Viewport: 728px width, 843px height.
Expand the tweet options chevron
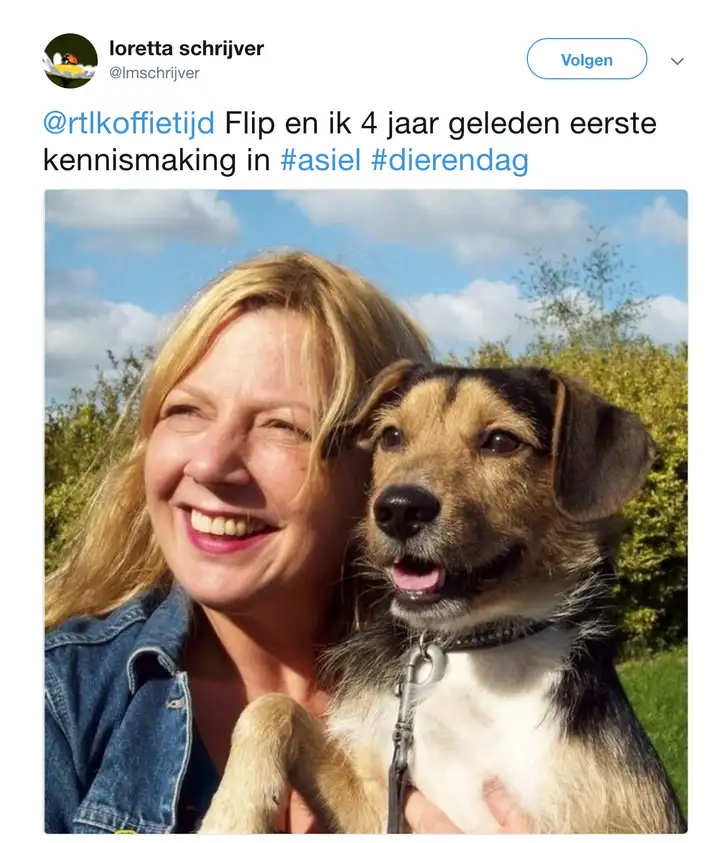coord(677,61)
